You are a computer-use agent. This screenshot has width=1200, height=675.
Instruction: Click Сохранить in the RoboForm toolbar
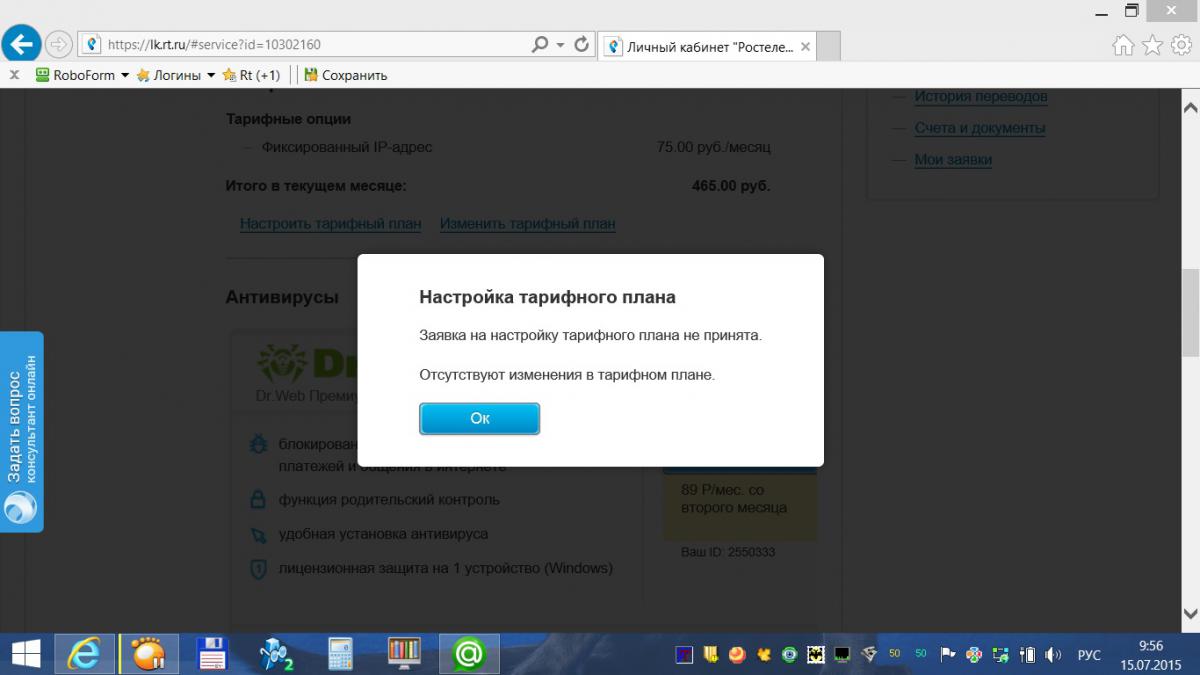(x=345, y=75)
